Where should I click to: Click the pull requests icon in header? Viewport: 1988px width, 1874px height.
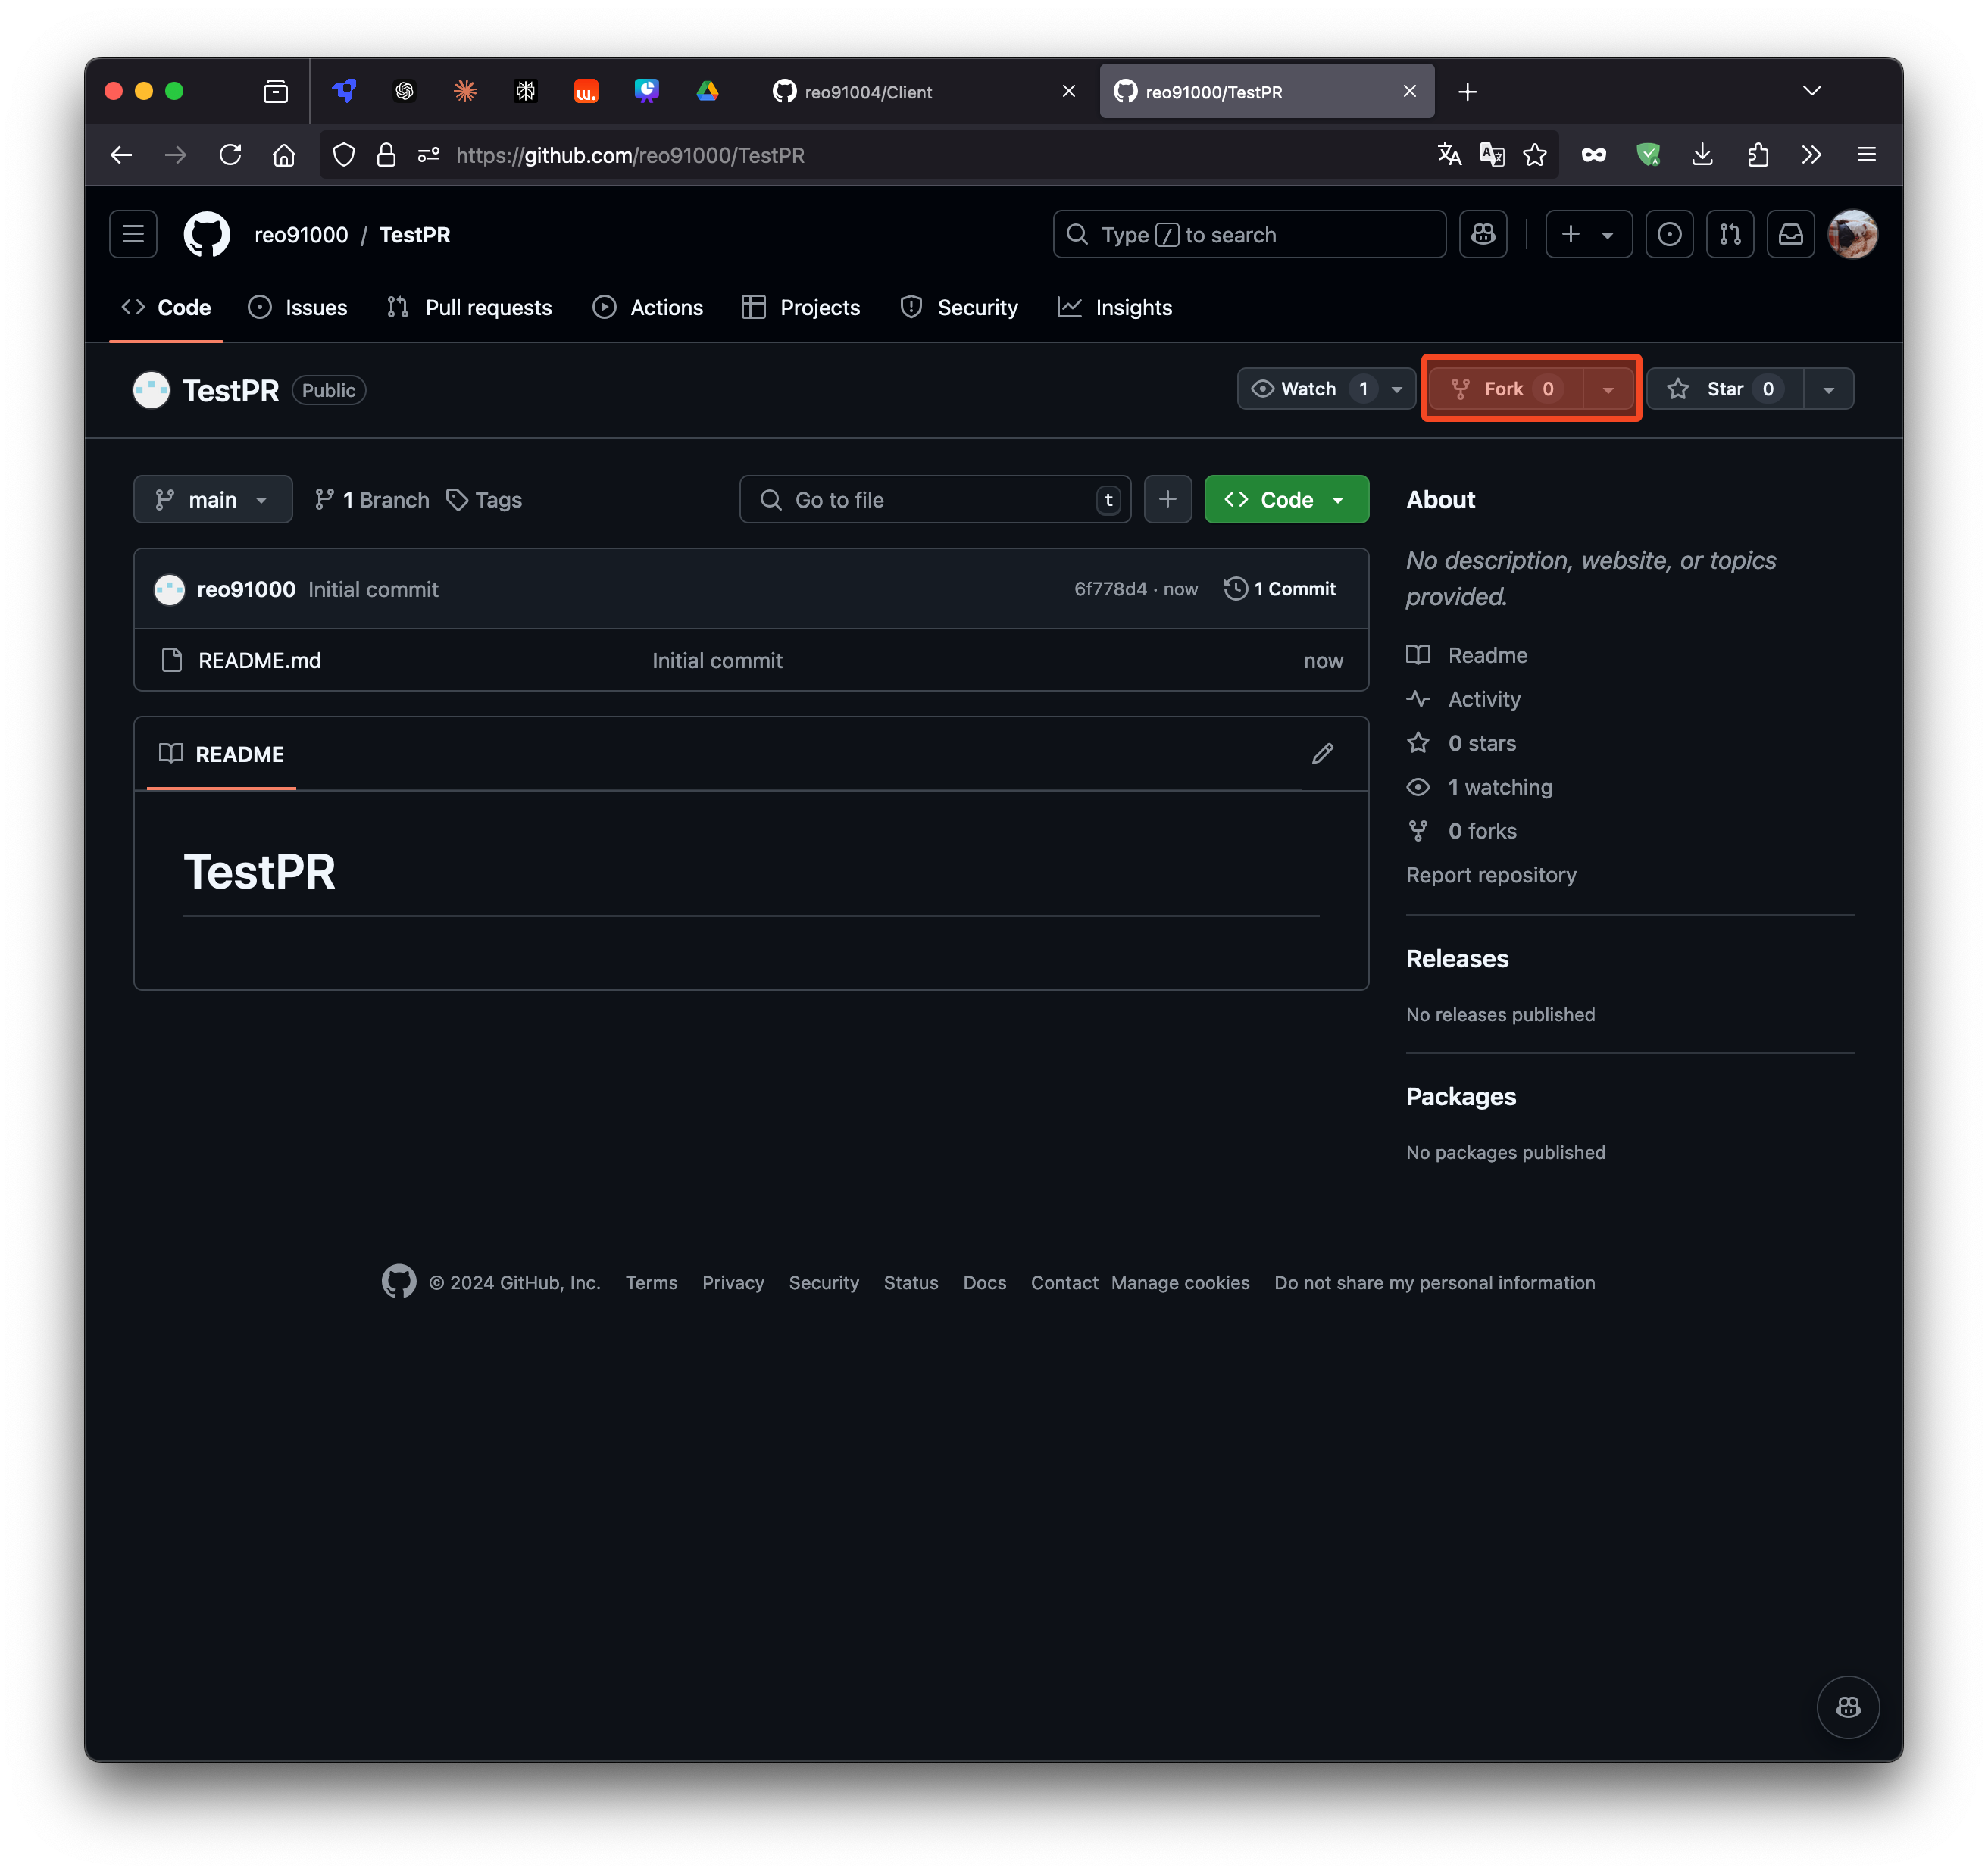click(x=1730, y=234)
